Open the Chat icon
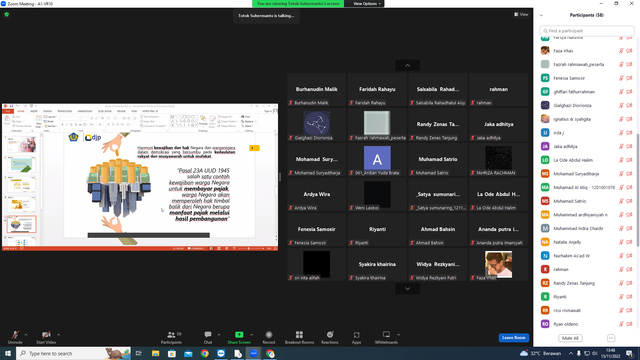 pos(208,335)
